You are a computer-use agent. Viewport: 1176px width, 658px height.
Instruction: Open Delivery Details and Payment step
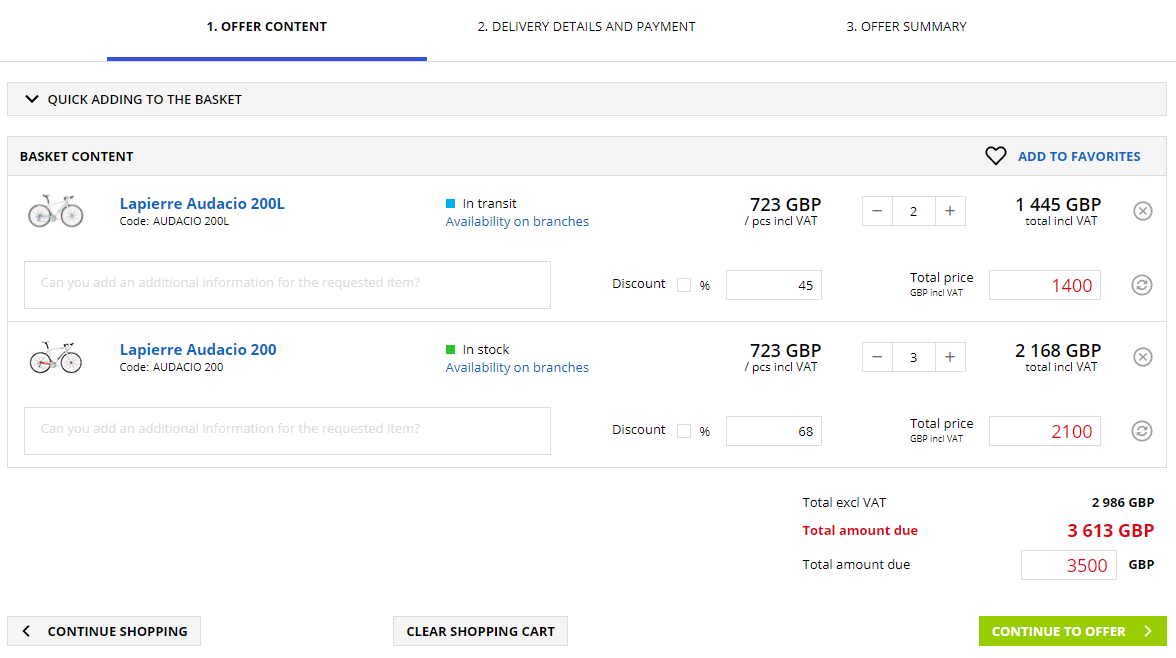(x=586, y=27)
